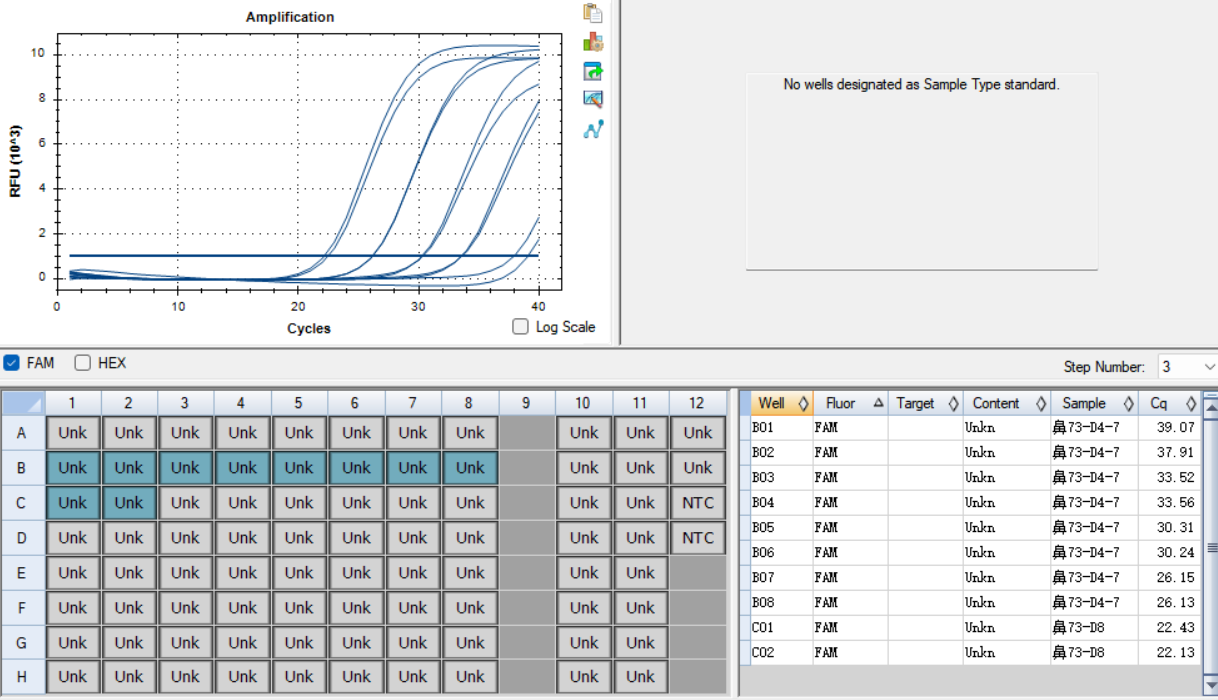Image resolution: width=1218 pixels, height=700 pixels.
Task: Toggle well A1 on the plate
Action: click(72, 433)
